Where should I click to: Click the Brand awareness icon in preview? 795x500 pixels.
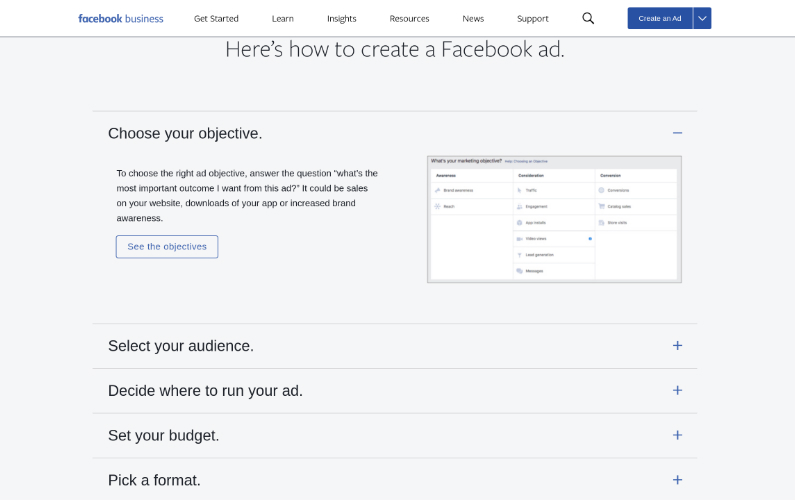(x=438, y=190)
